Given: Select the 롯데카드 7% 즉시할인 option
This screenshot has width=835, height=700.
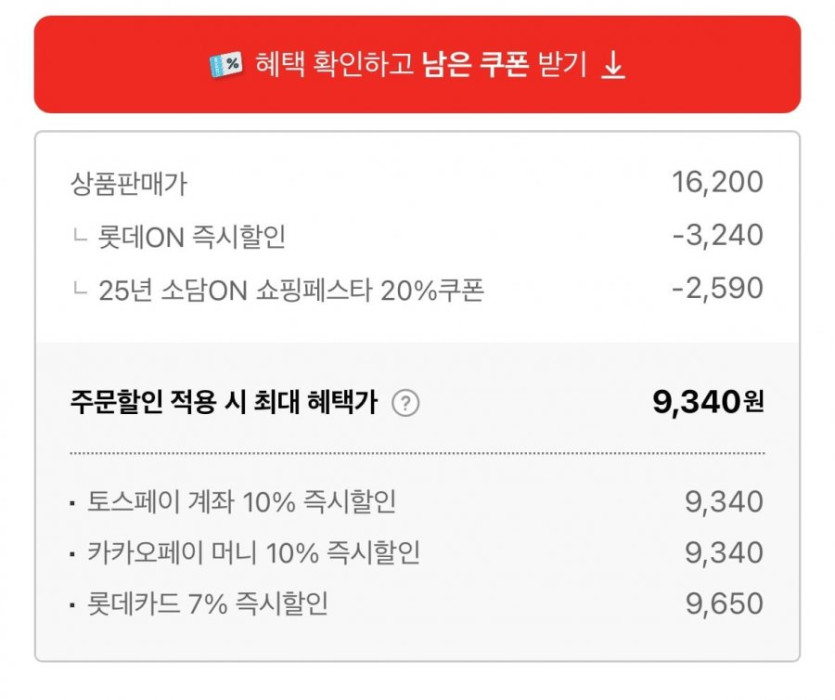Looking at the screenshot, I should pos(208,604).
